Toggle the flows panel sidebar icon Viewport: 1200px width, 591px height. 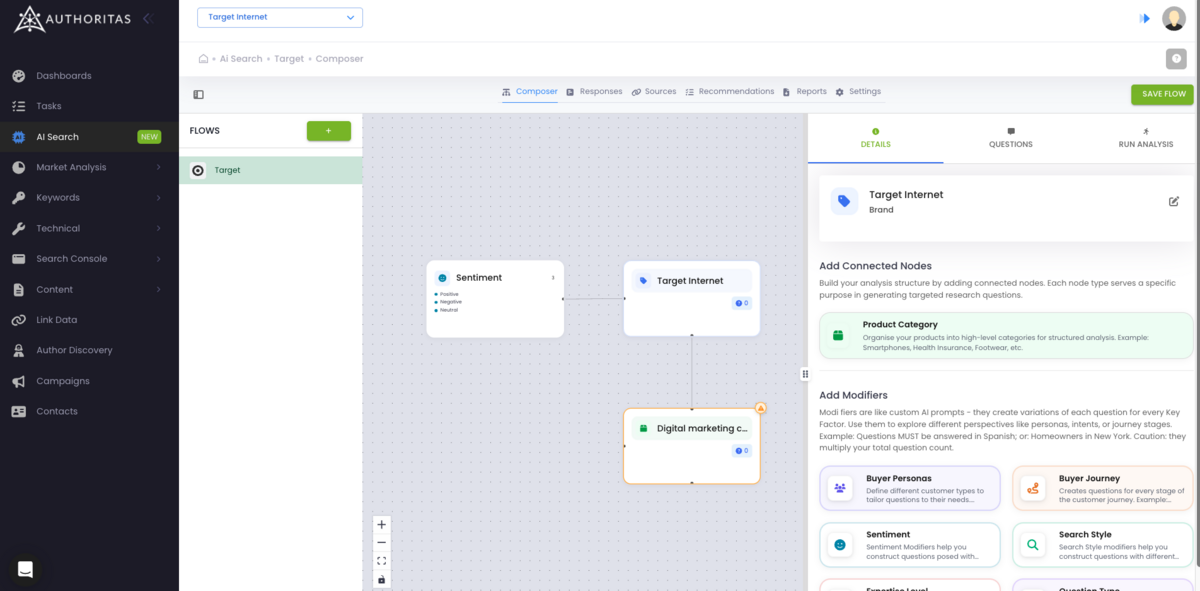tap(198, 95)
